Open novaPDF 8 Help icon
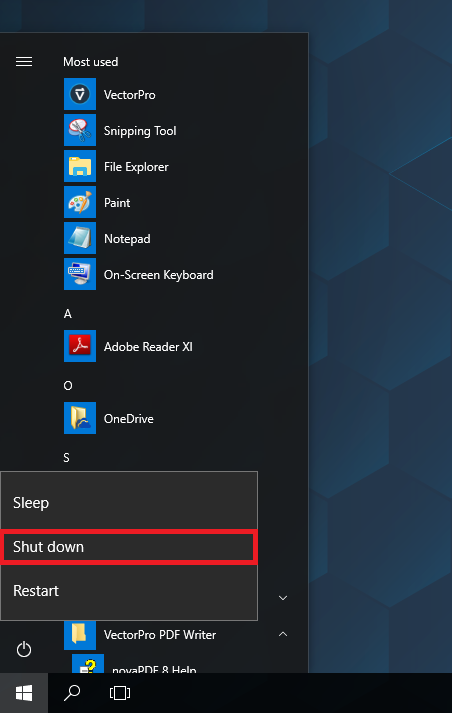The image size is (452, 713). (x=88, y=664)
